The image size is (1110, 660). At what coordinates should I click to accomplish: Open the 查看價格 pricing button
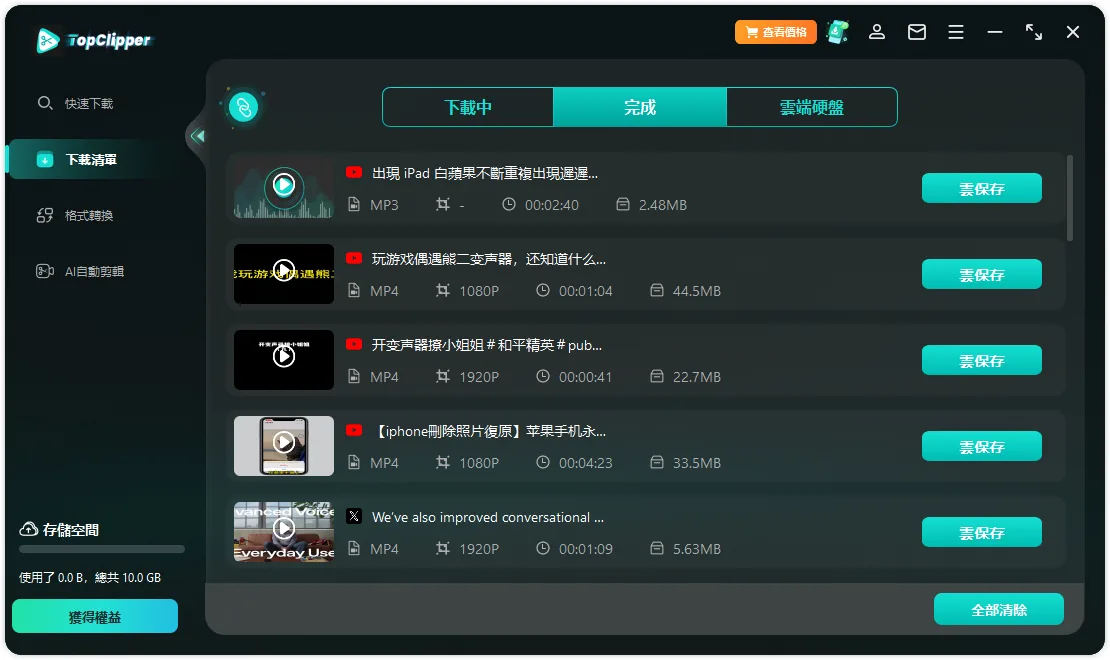775,32
